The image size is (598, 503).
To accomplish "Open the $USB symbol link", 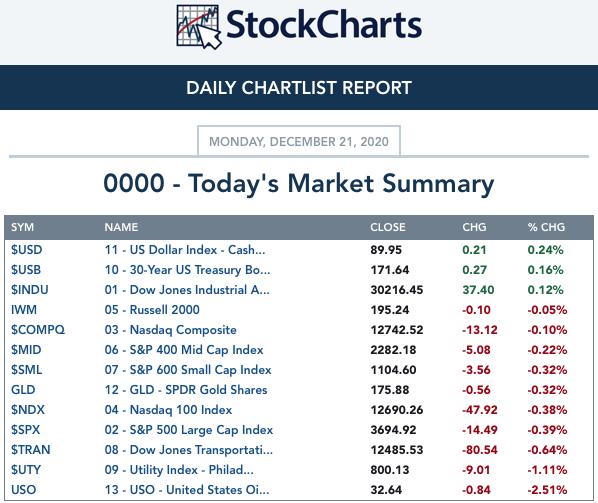I will pyautogui.click(x=26, y=270).
